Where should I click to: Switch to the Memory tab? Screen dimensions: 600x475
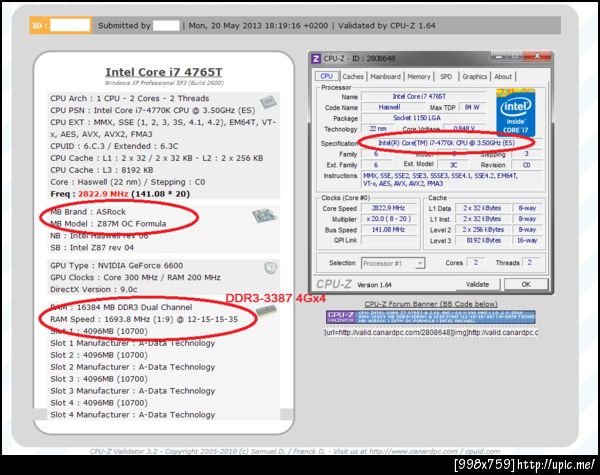pos(419,77)
